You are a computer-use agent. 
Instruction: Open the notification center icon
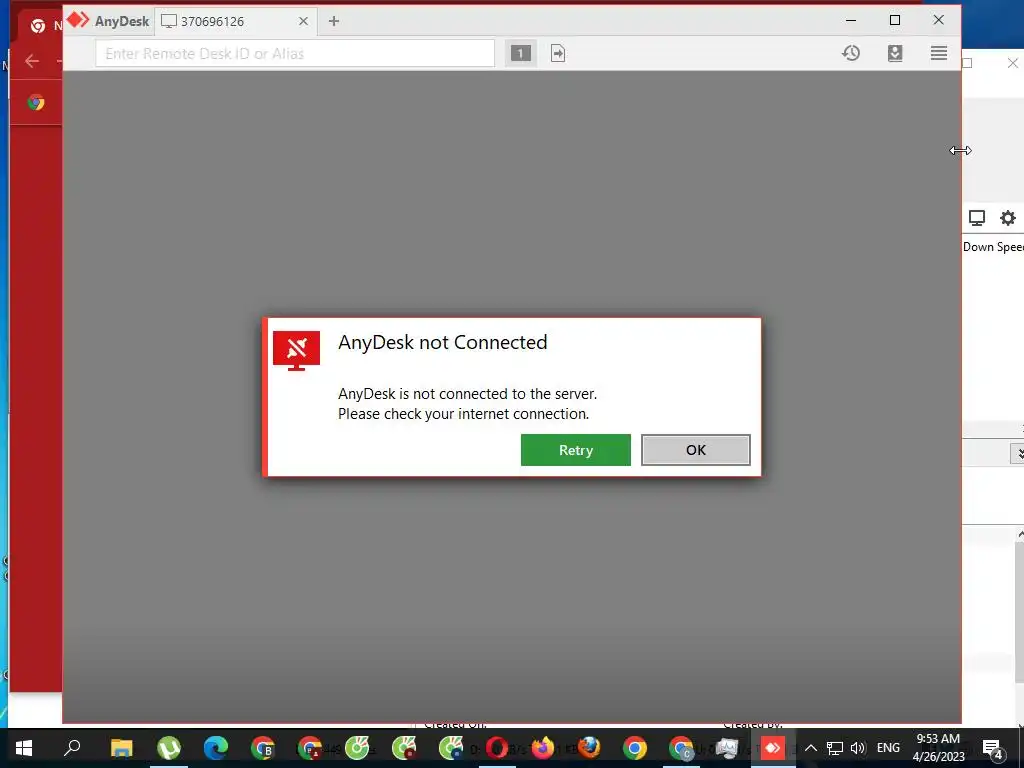pyautogui.click(x=993, y=749)
